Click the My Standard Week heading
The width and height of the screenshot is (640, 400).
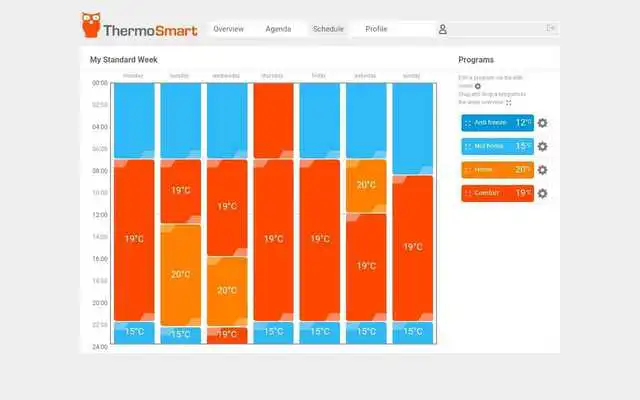pyautogui.click(x=124, y=60)
